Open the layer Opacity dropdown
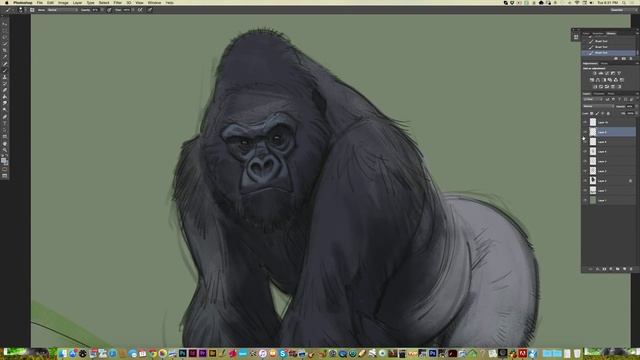This screenshot has height=360, width=640. tap(637, 106)
